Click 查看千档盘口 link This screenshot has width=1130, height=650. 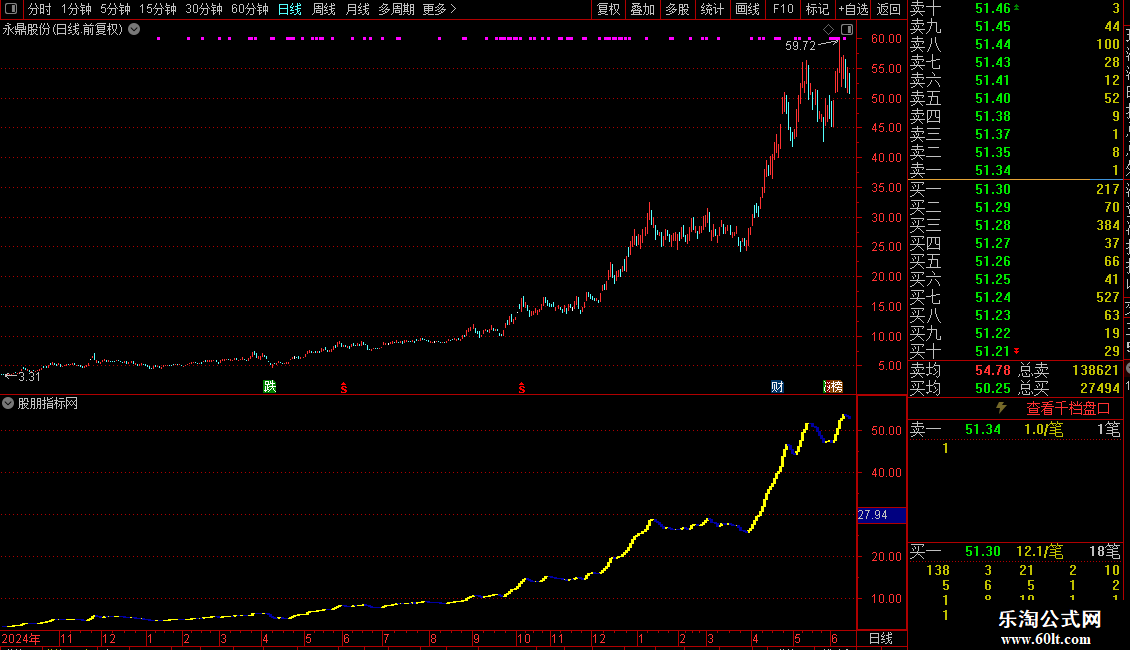click(x=1067, y=409)
